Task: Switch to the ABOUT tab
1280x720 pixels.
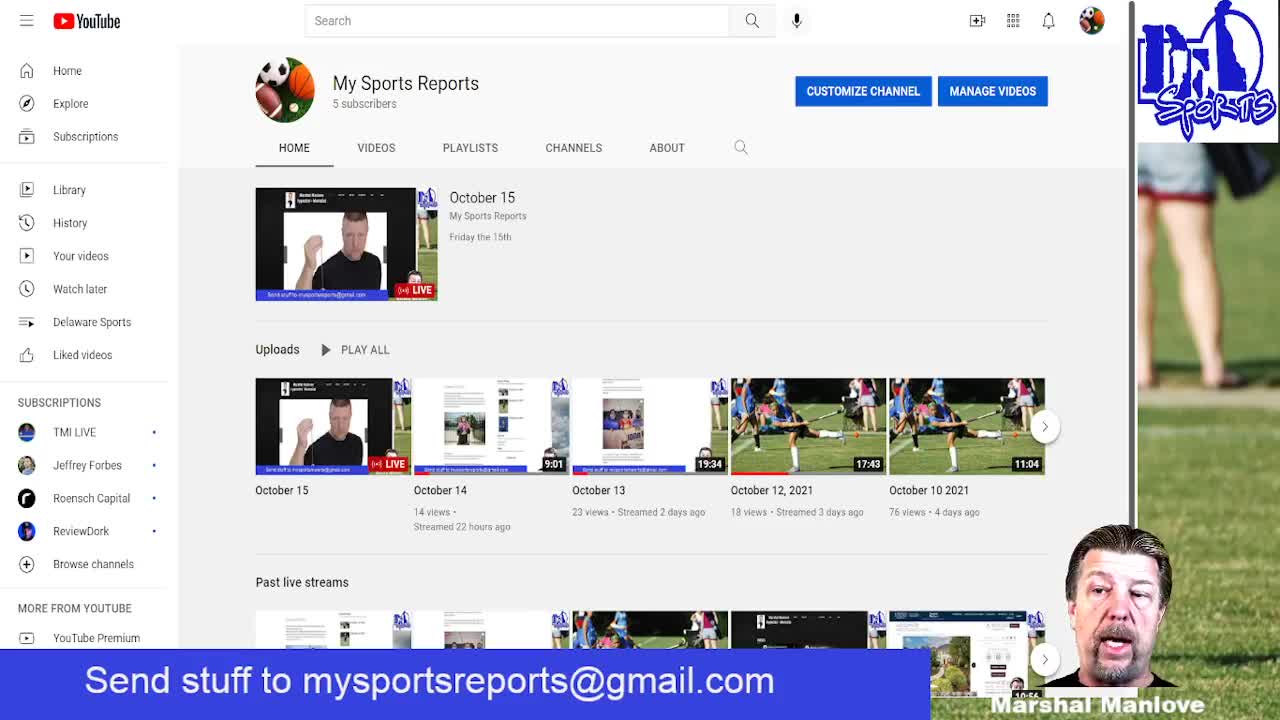Action: point(667,148)
